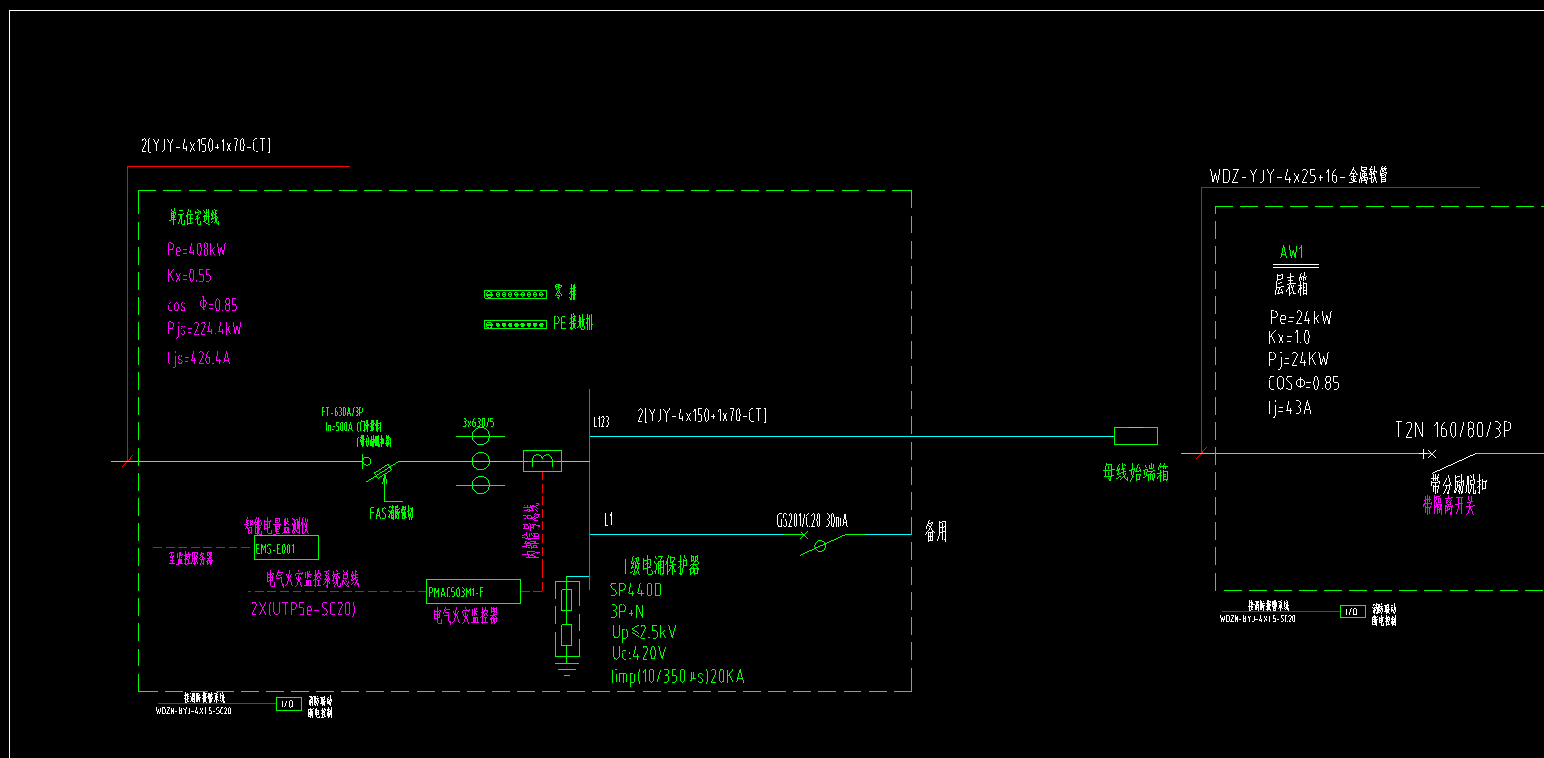This screenshot has height=758, width=1544.
Task: Select the In=500A setting text
Action: pos(341,427)
